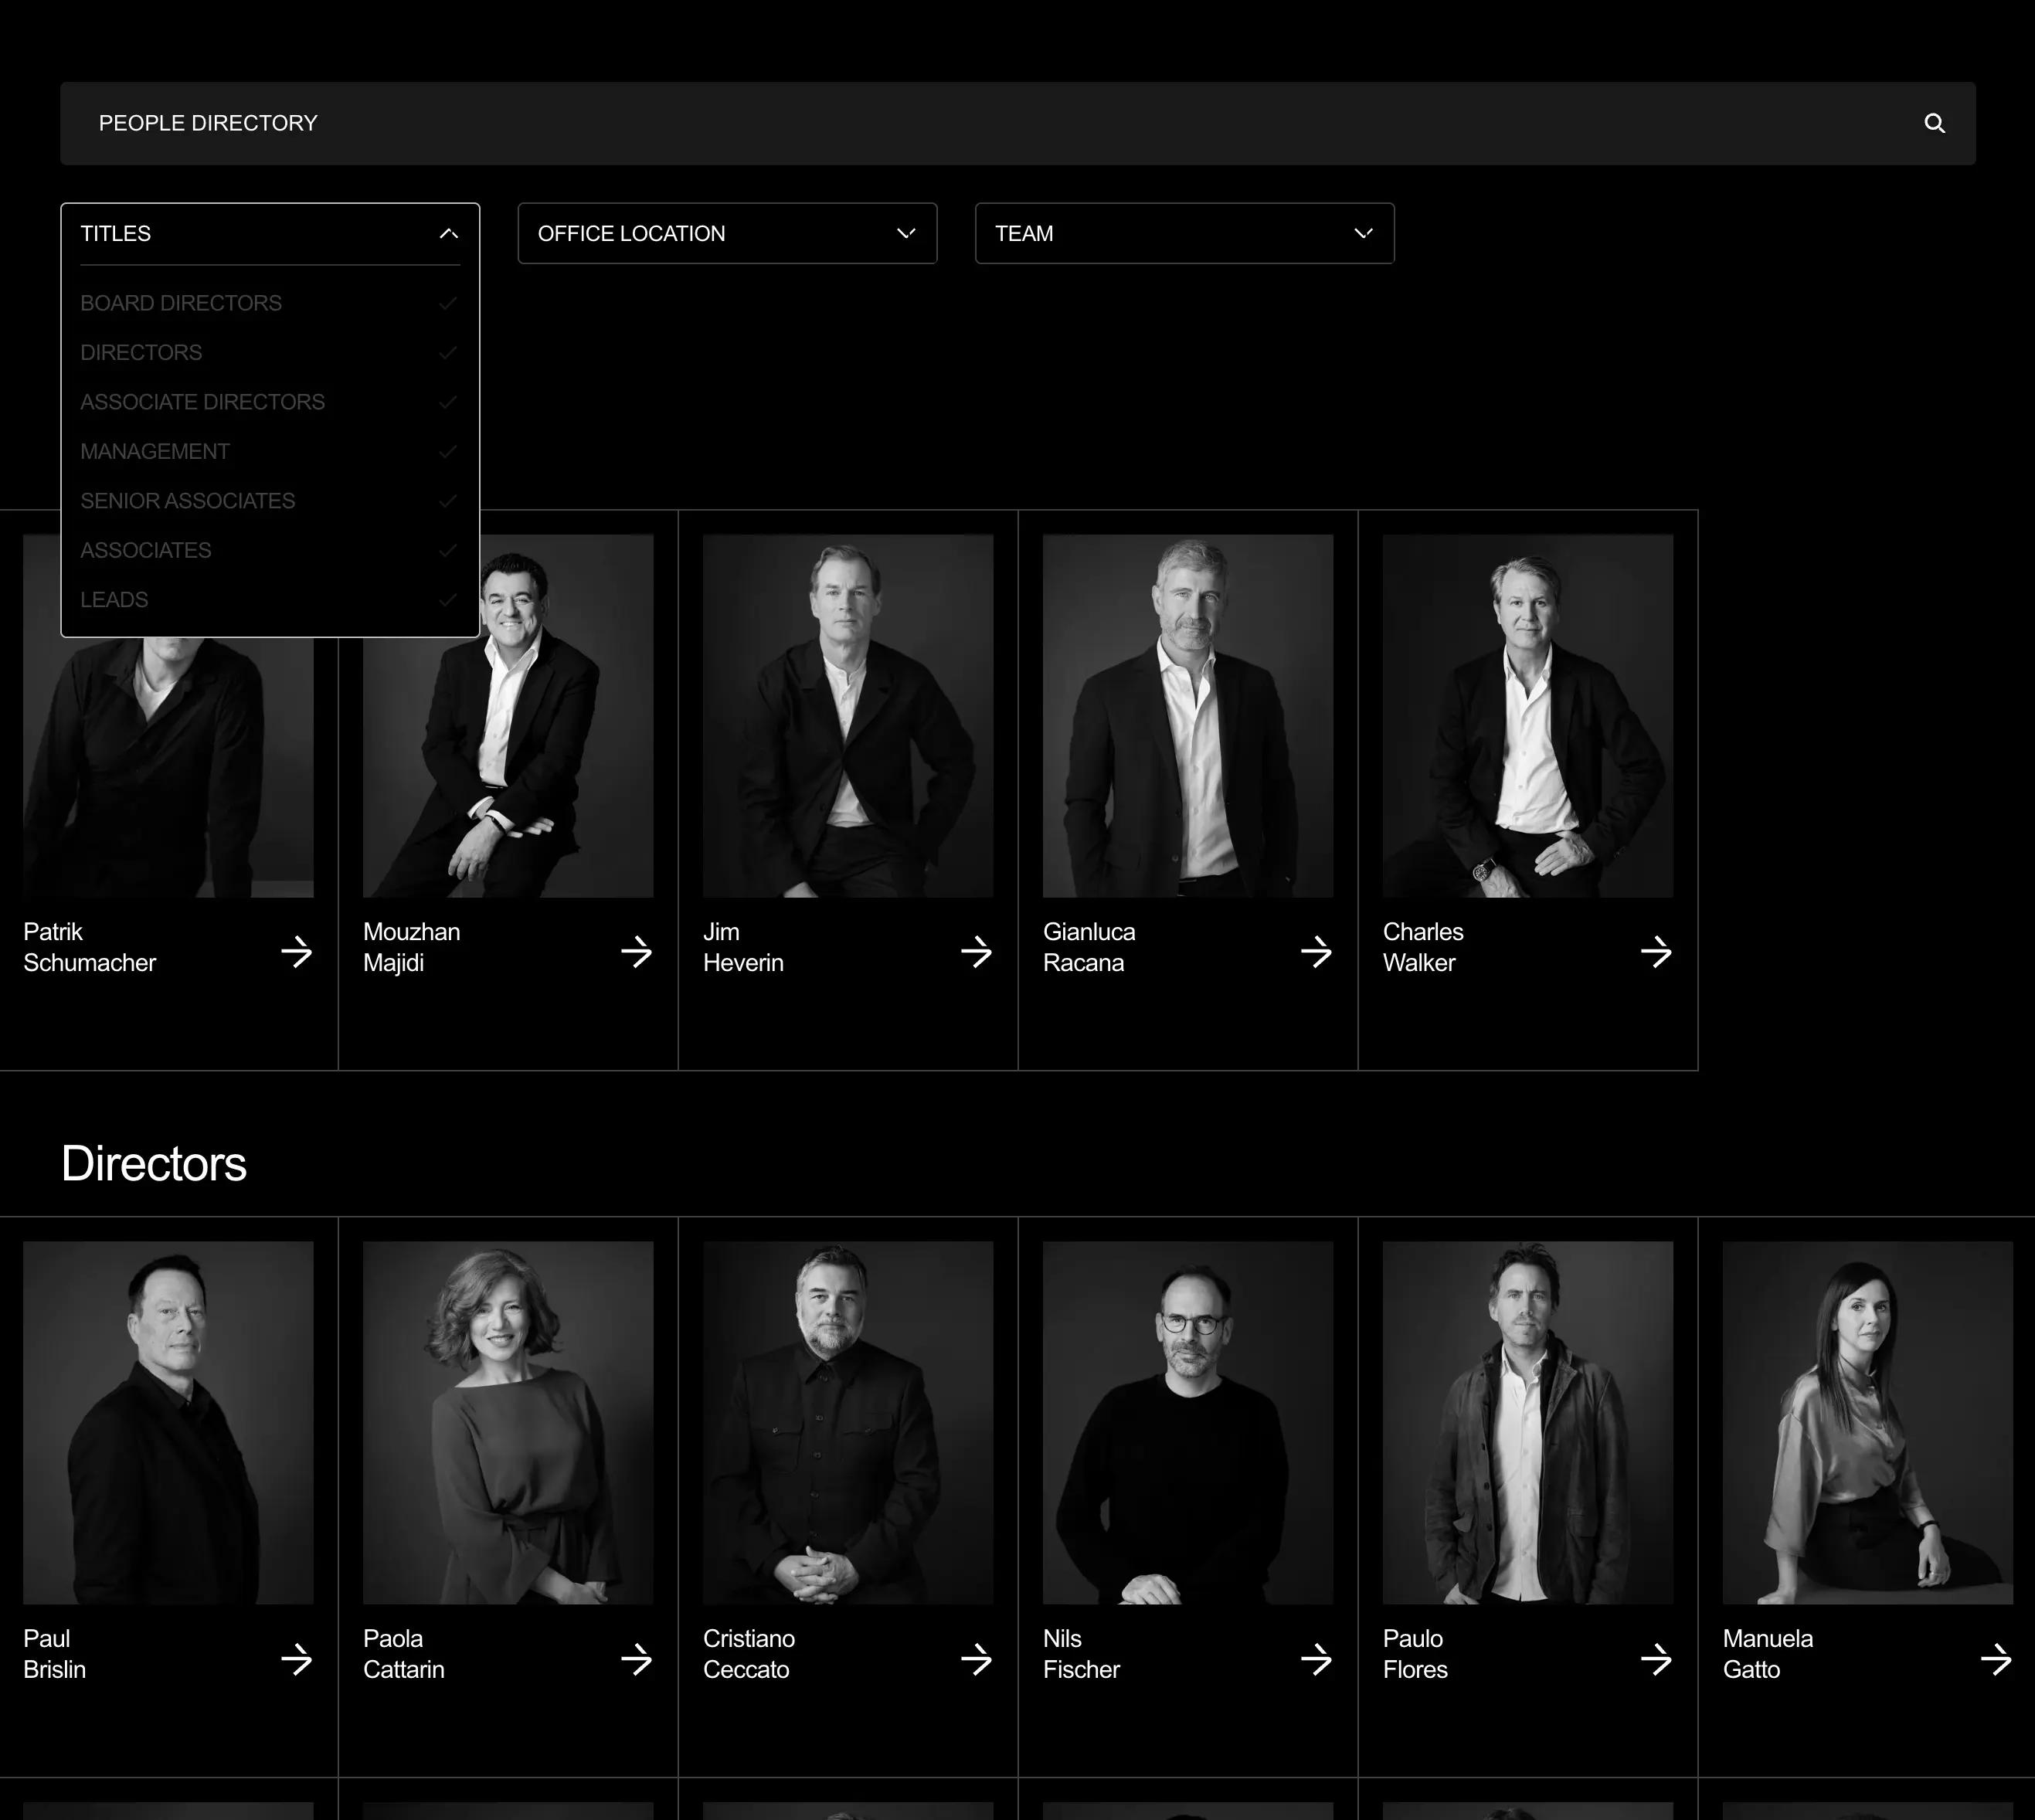Toggle the Directors filter checkmark
The width and height of the screenshot is (2035, 1820).
coord(448,352)
